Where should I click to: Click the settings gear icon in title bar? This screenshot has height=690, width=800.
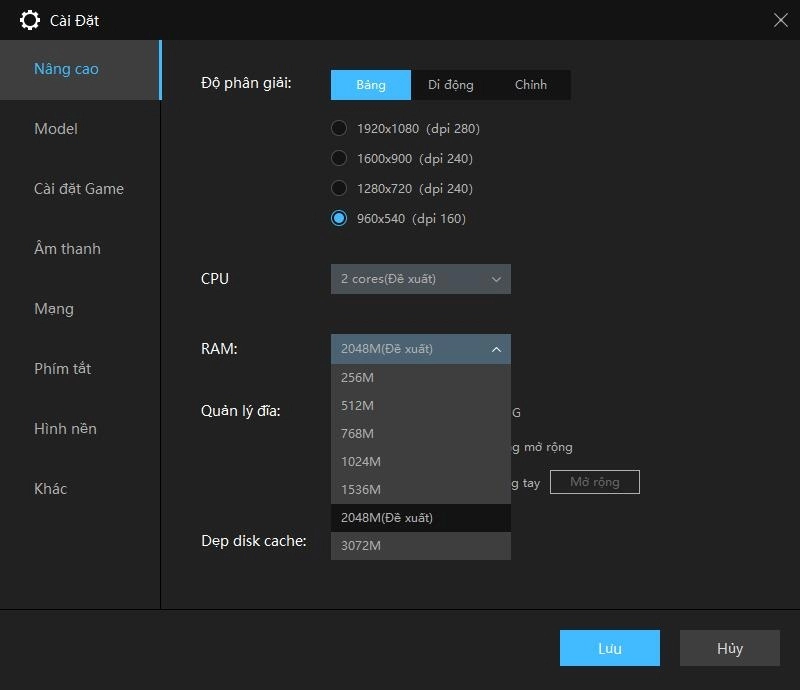pos(30,20)
